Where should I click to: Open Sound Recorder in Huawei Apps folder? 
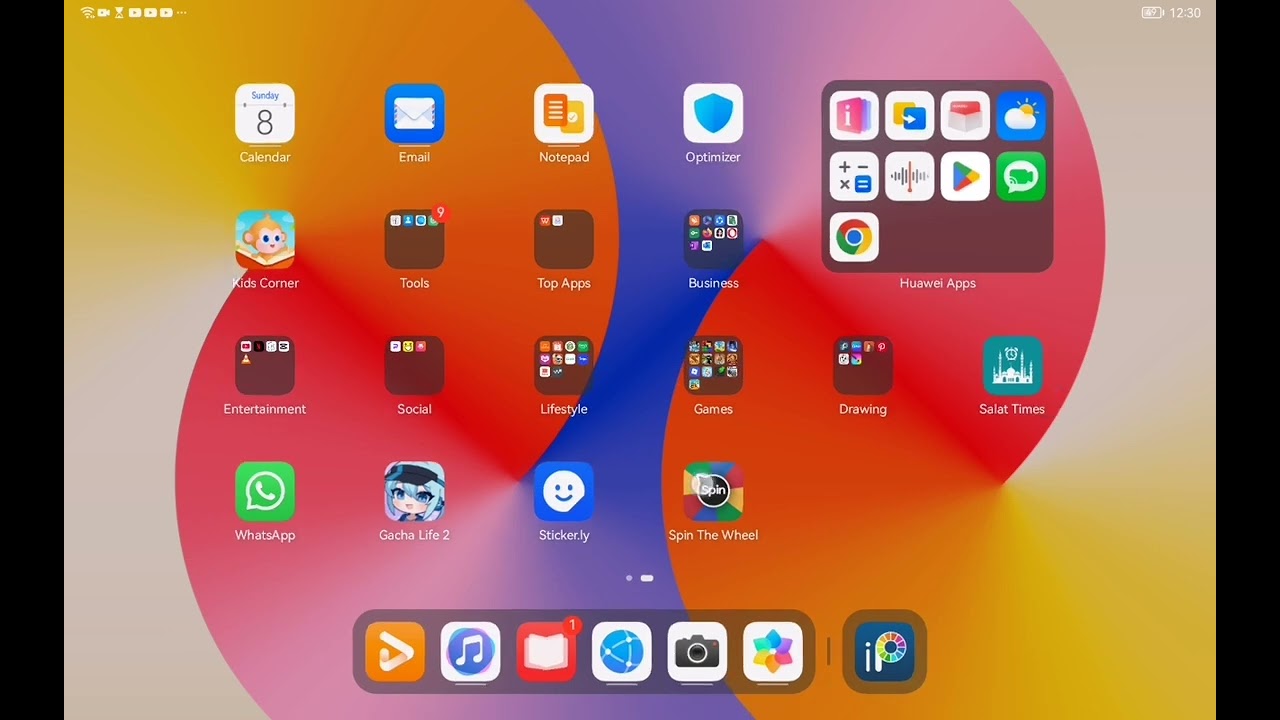910,177
